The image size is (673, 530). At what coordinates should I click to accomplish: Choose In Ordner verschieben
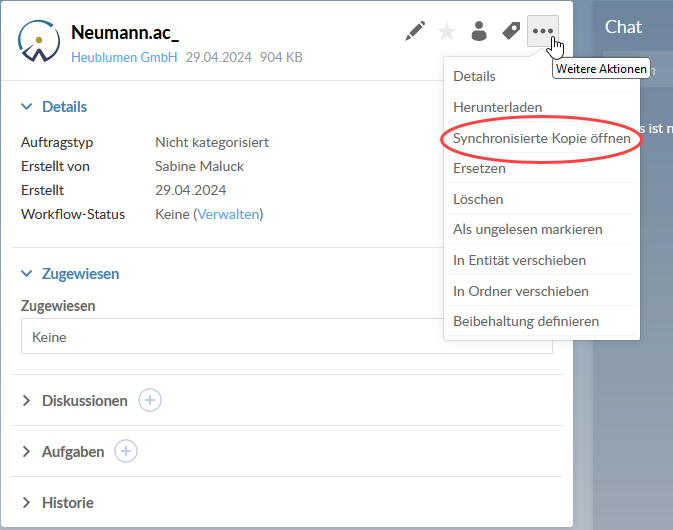(x=542, y=291)
